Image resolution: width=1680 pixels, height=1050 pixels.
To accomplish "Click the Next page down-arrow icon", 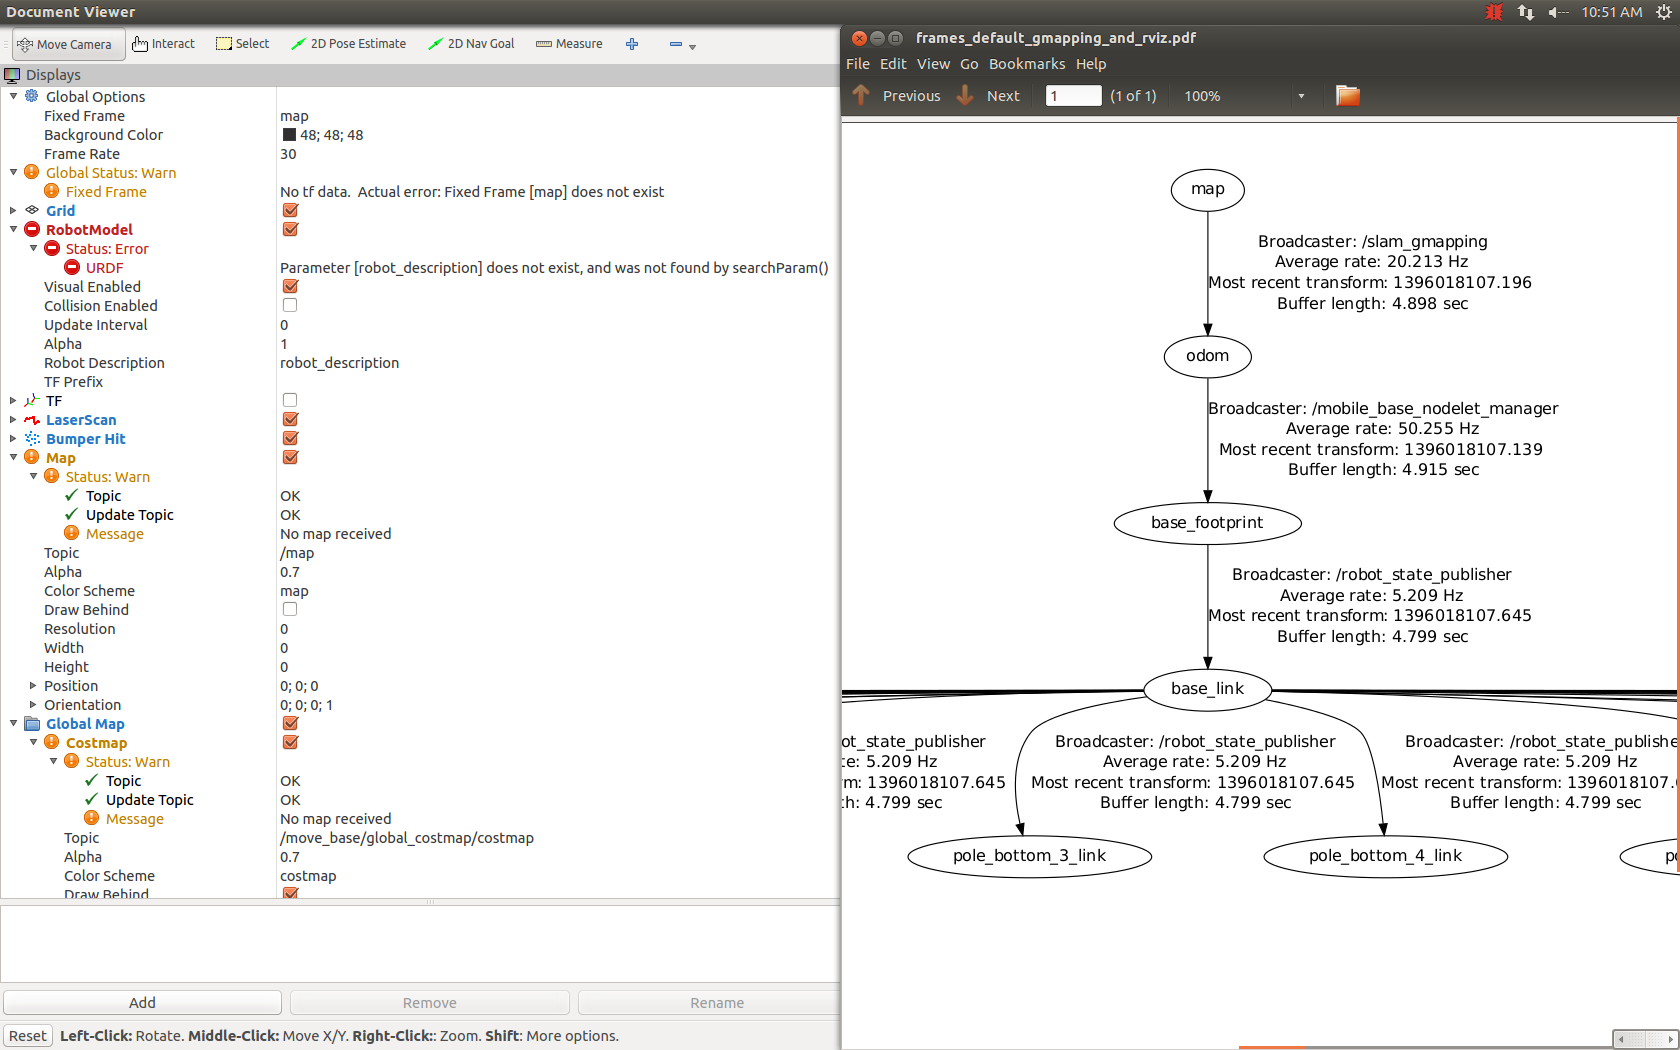I will [x=965, y=95].
